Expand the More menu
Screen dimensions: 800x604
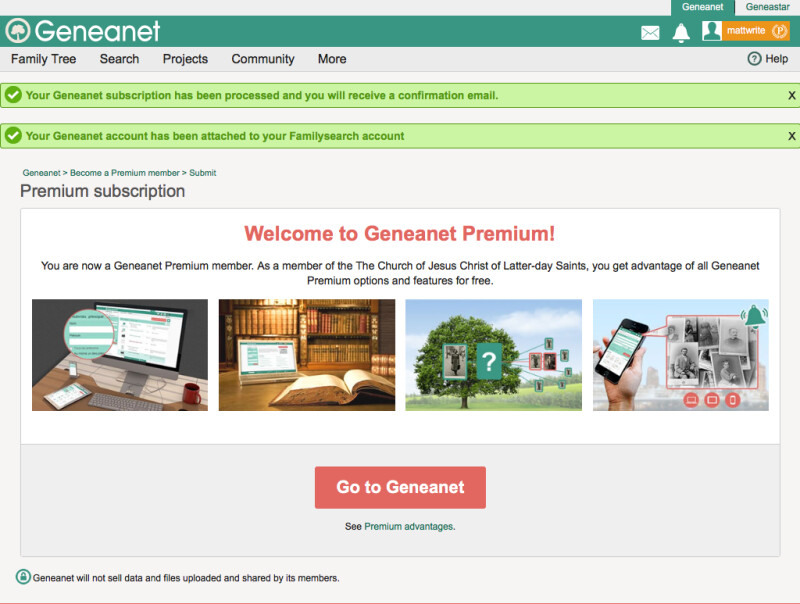(332, 59)
